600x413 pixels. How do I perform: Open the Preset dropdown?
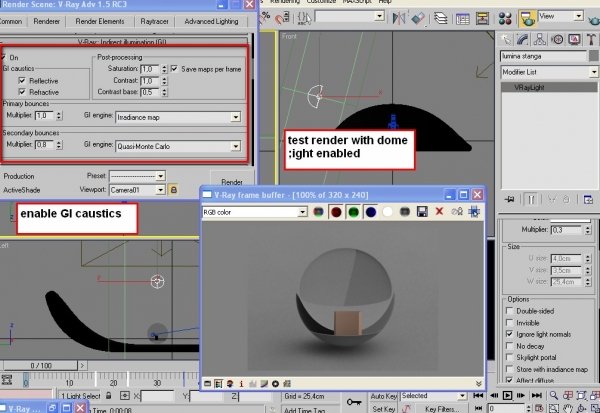pos(160,176)
